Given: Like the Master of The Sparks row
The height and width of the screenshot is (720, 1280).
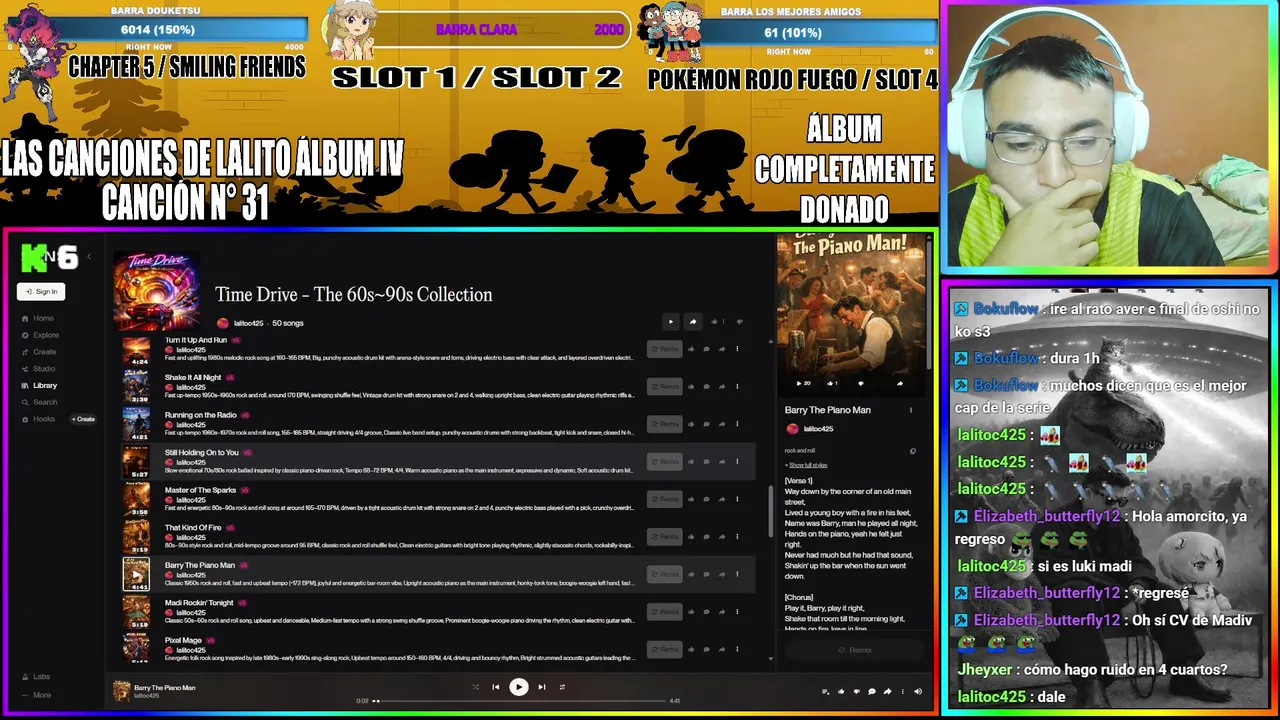Looking at the screenshot, I should coord(691,499).
